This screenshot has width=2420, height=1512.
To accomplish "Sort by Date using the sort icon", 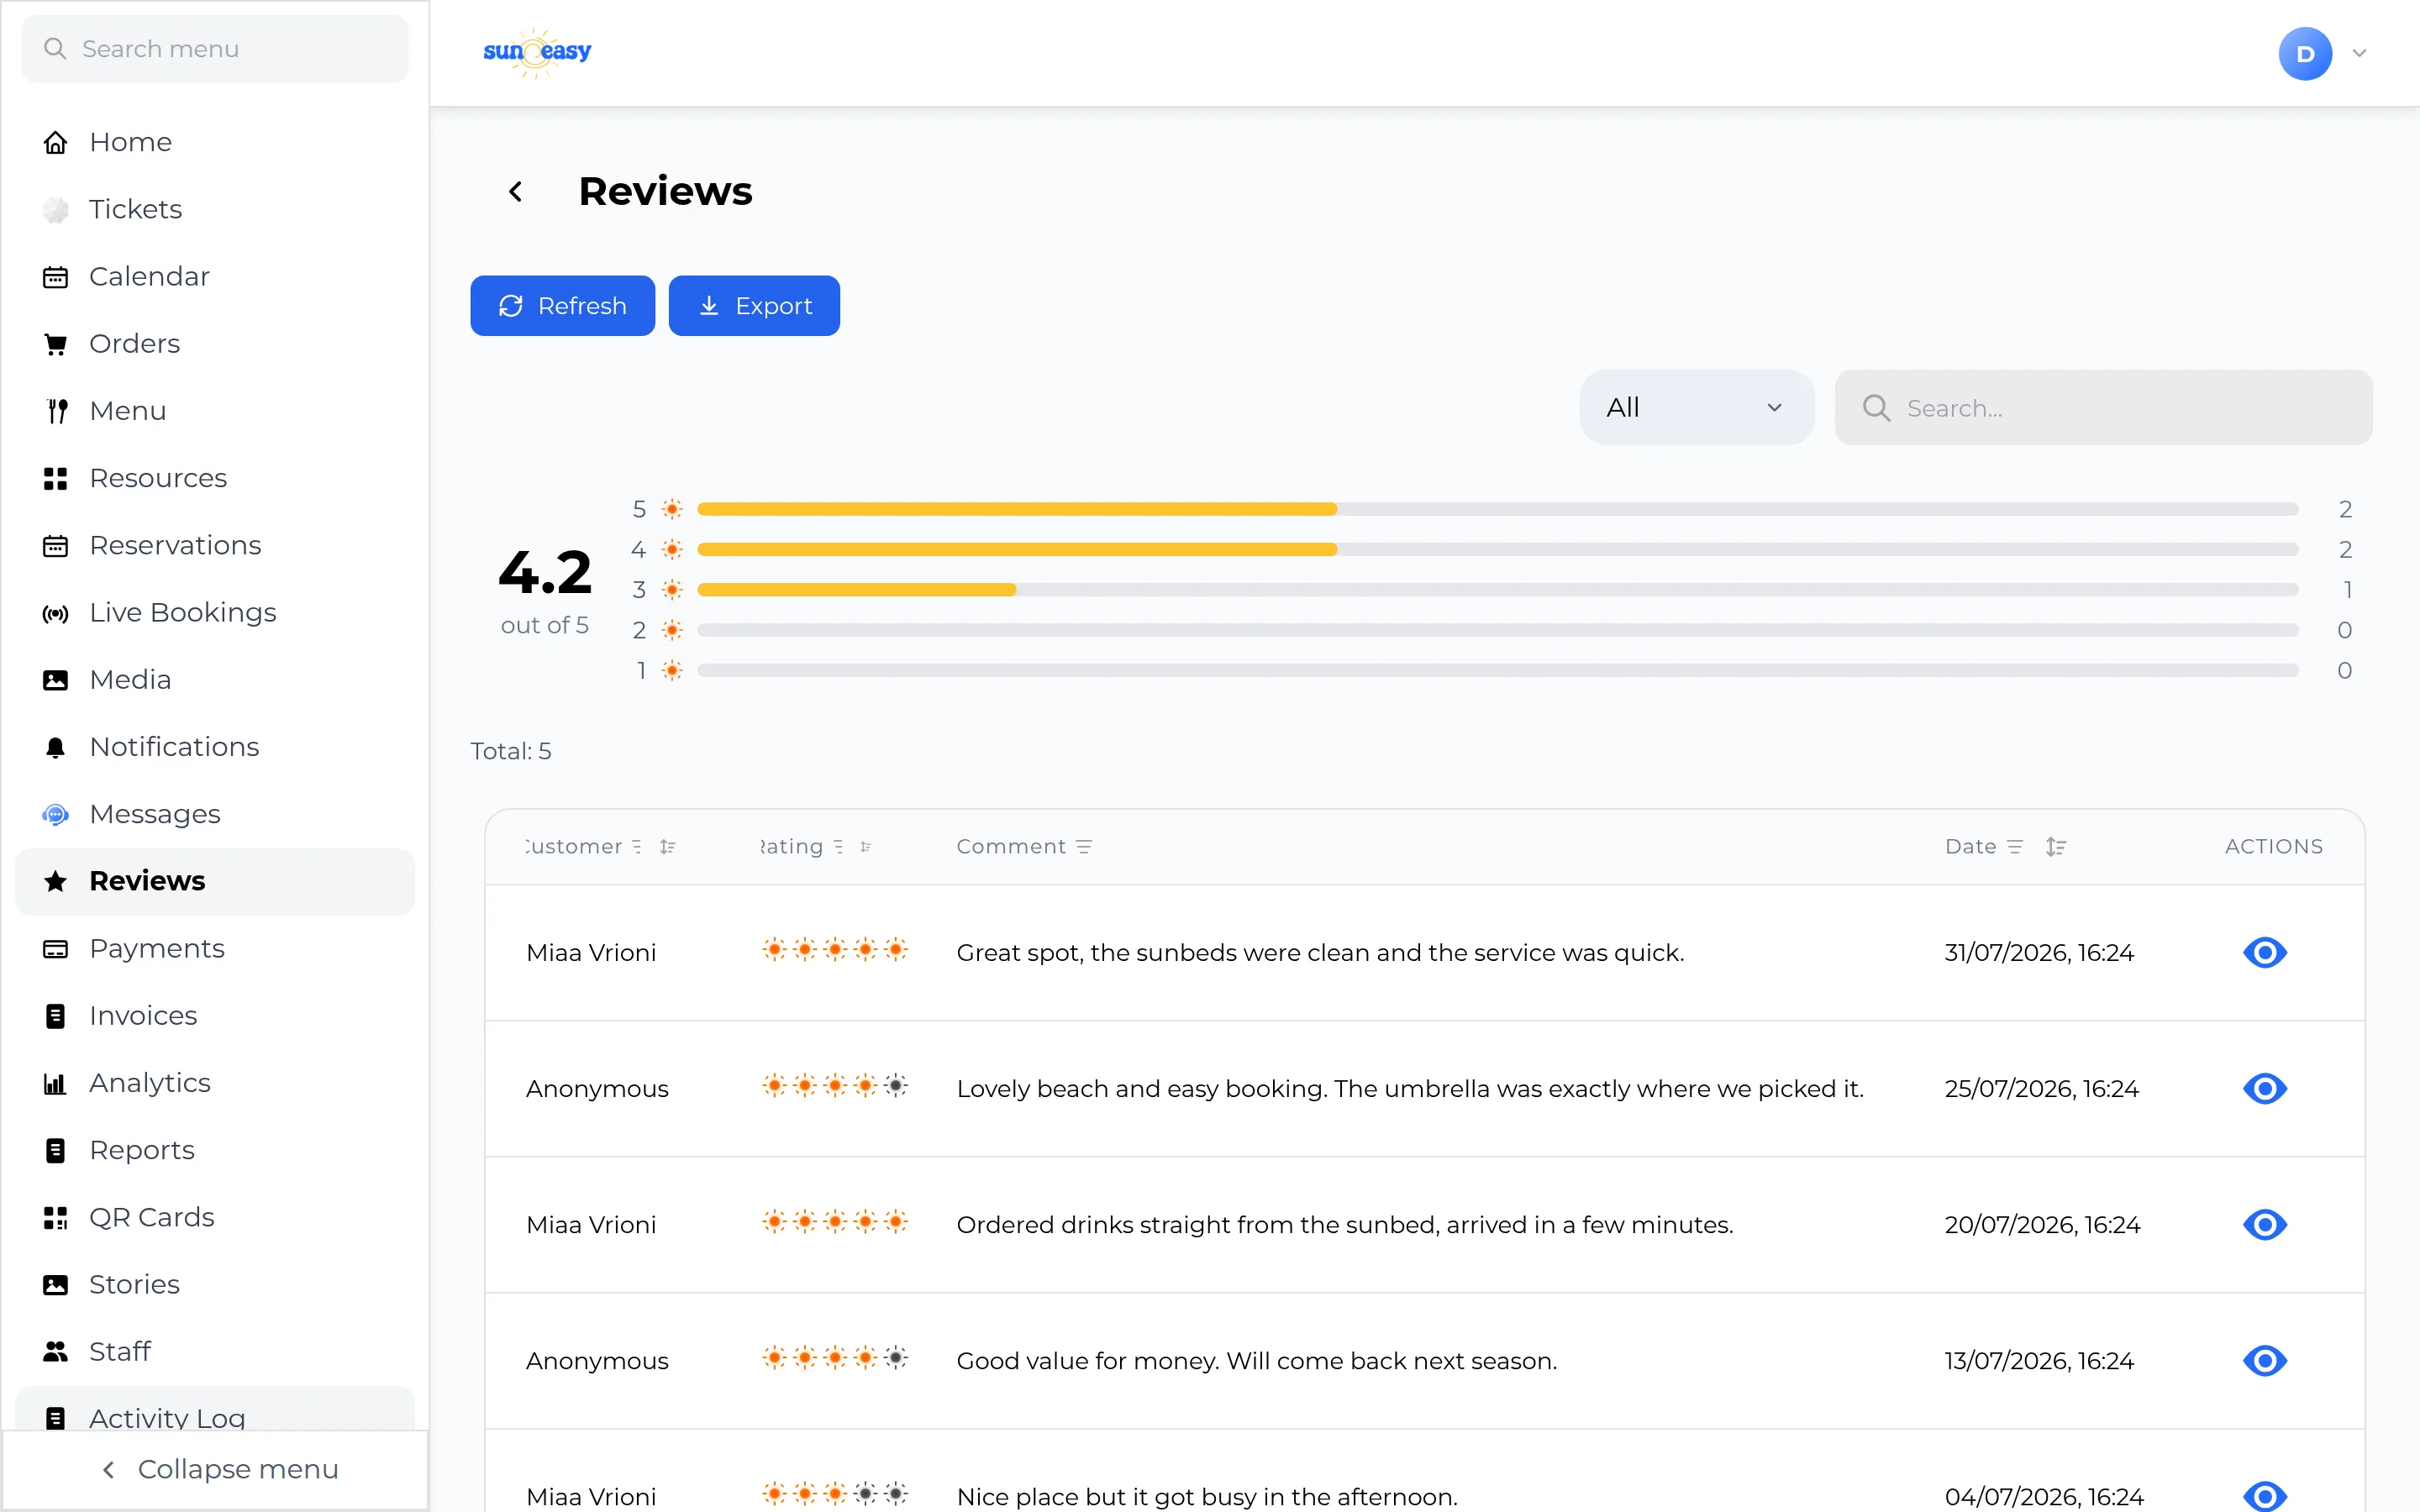I will (x=2056, y=847).
